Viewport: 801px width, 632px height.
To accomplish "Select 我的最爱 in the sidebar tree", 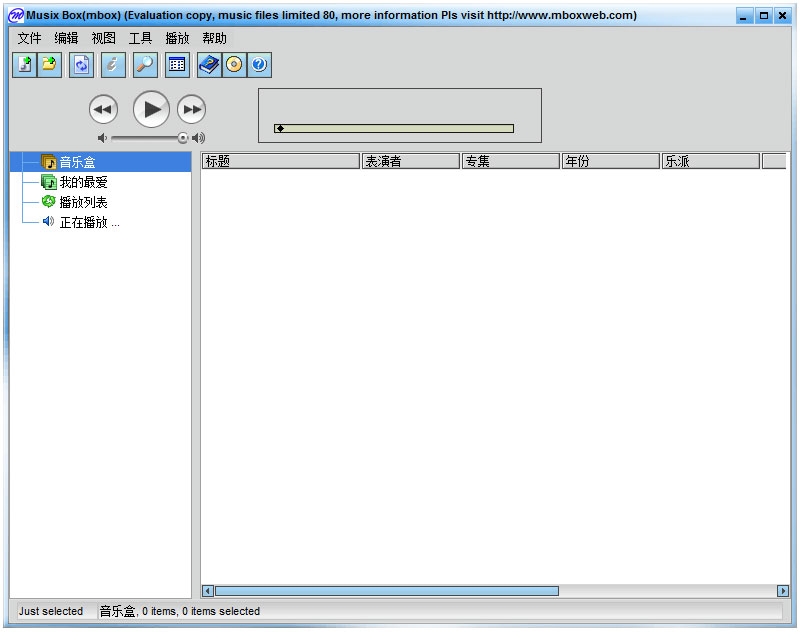I will pos(83,182).
